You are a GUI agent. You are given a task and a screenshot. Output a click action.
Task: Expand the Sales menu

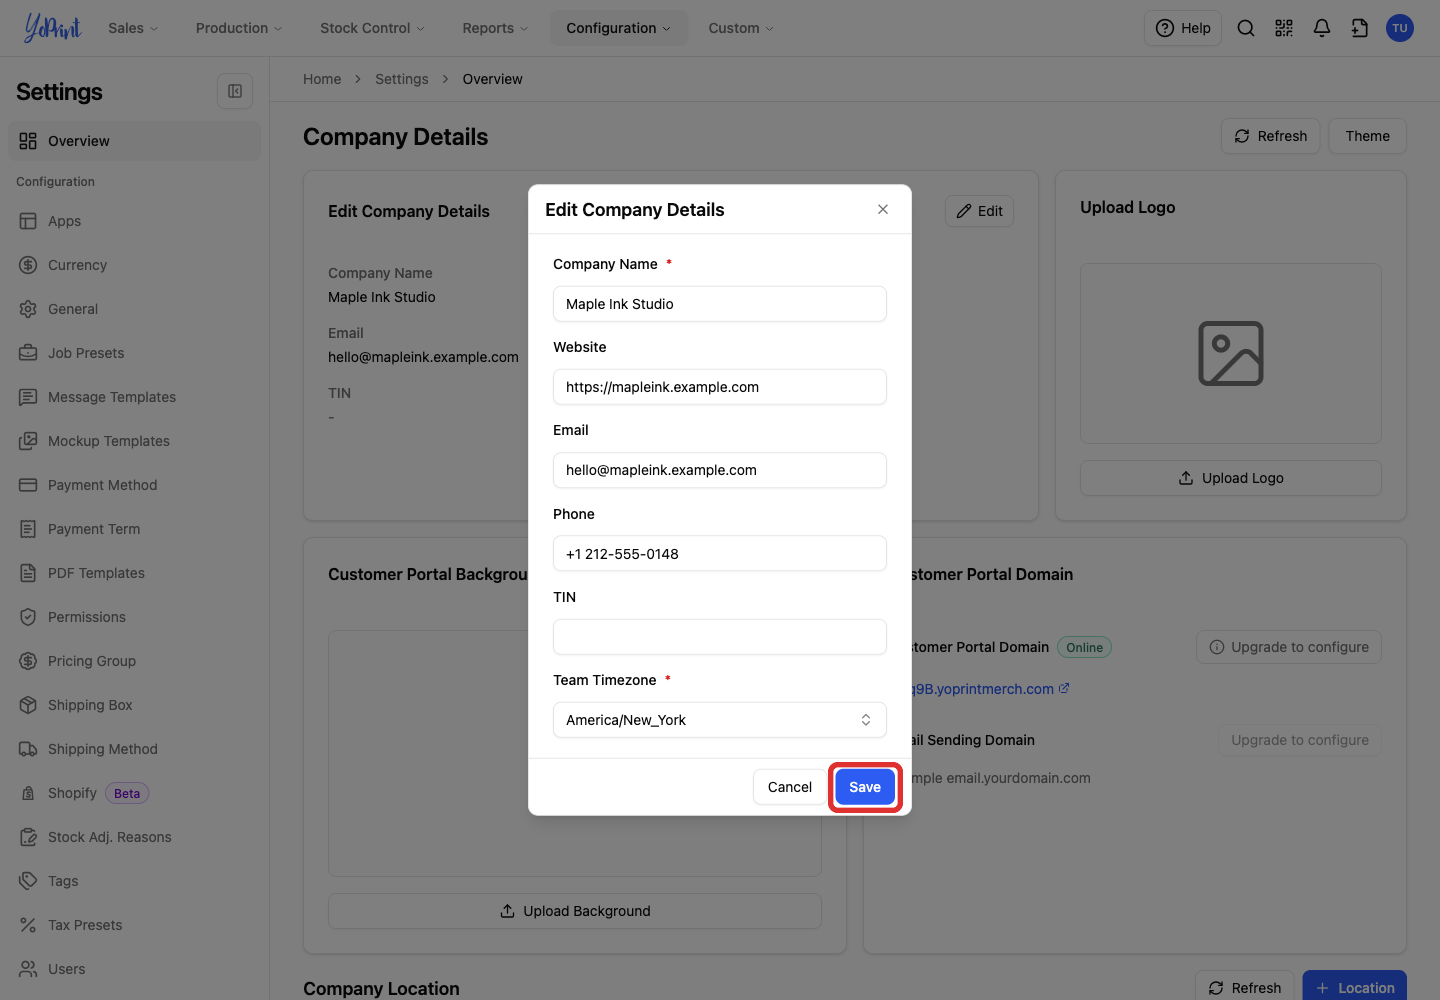133,28
